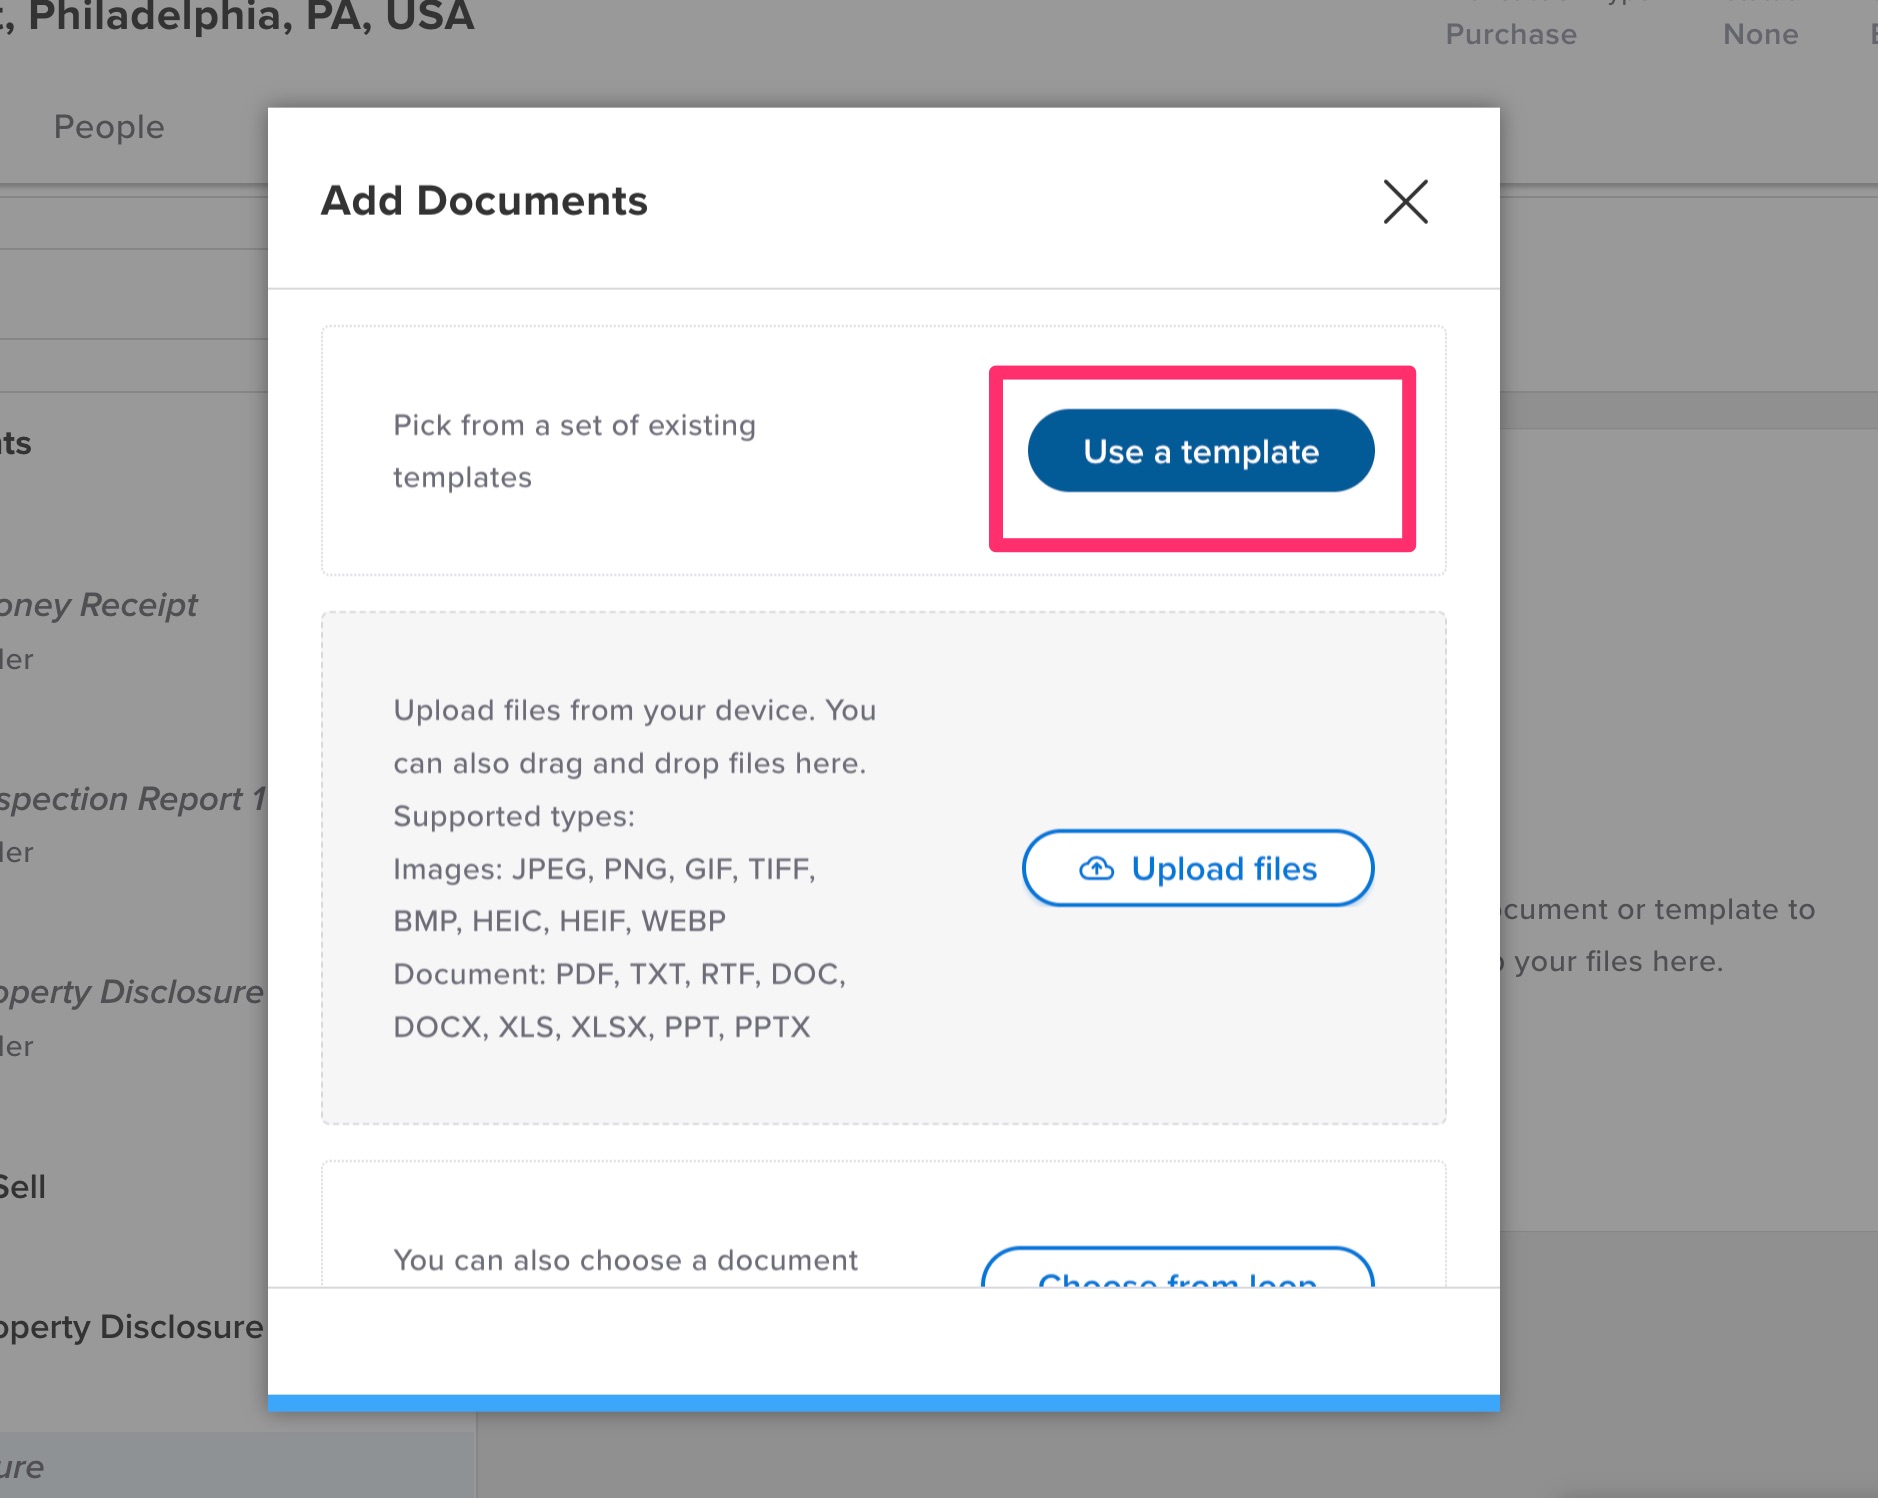
Task: Click the Use a template button
Action: (1200, 451)
